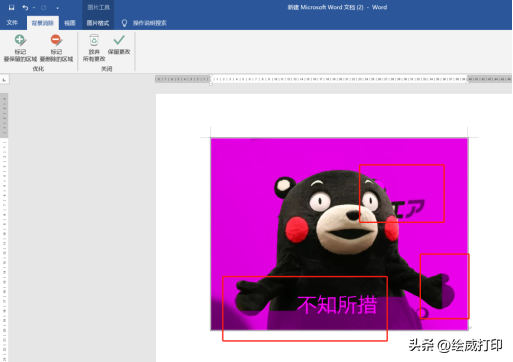The image size is (513, 362).
Task: Click the tab stop selector left of ruler
Action: click(4, 80)
